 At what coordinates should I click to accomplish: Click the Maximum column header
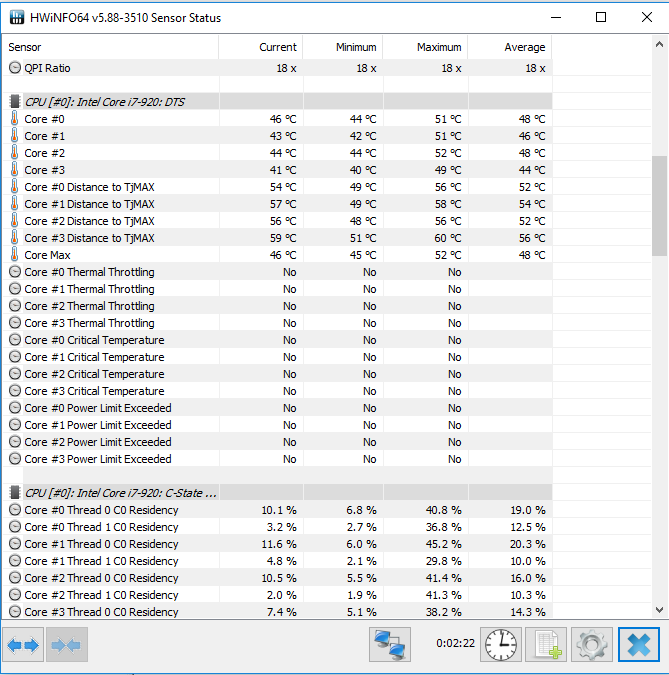(426, 47)
